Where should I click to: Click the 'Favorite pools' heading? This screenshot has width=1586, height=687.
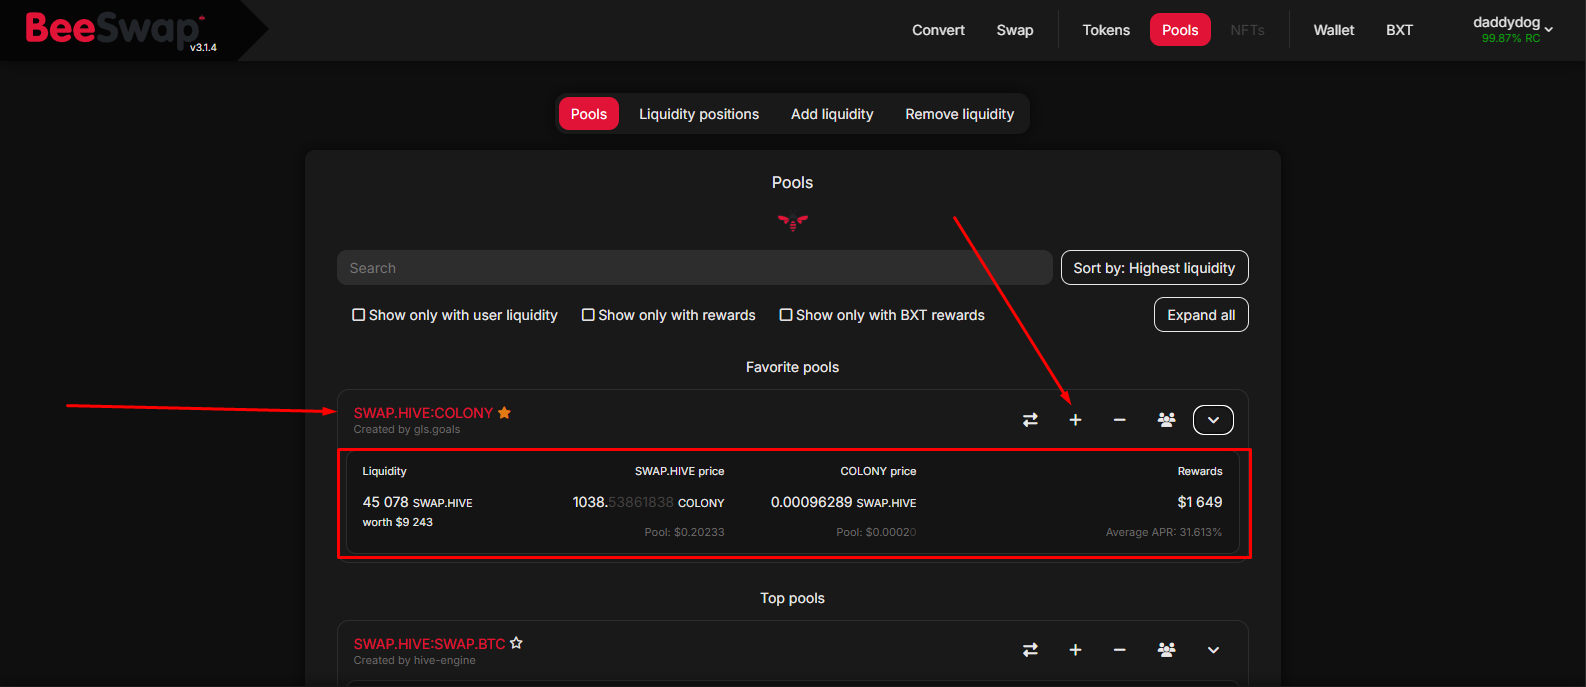click(792, 367)
